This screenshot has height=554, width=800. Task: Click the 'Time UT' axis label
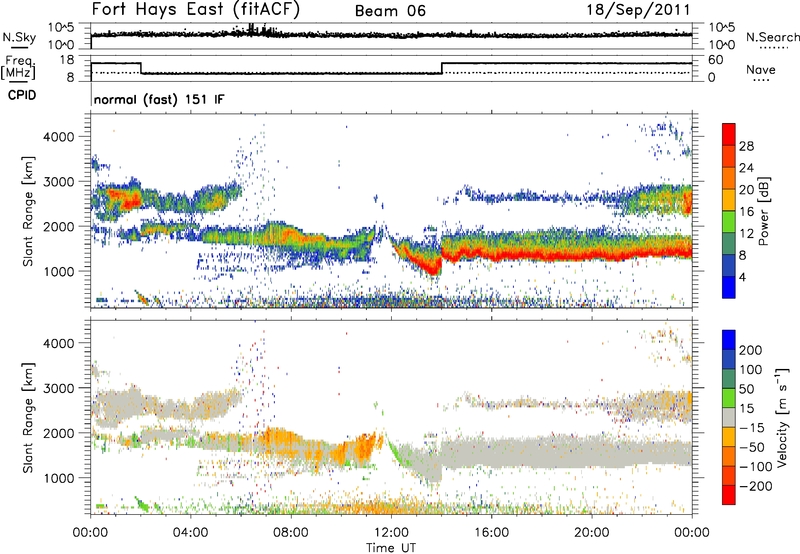(x=391, y=547)
